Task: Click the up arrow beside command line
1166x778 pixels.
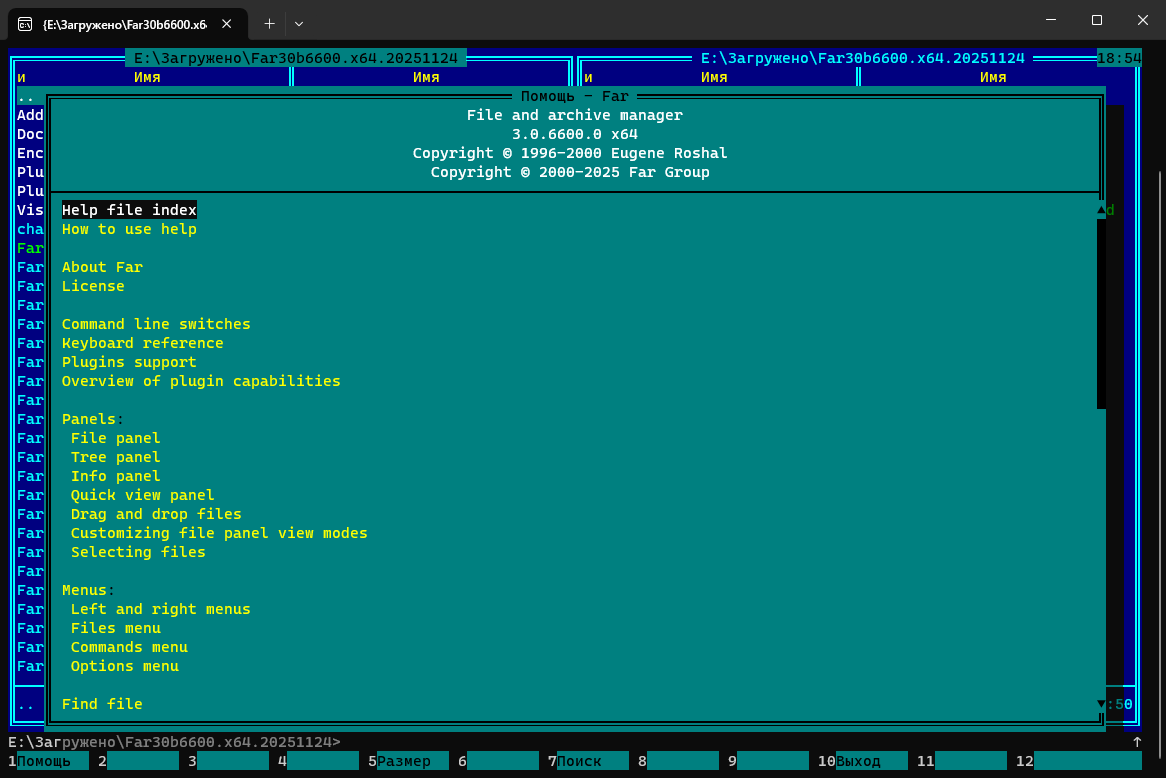Action: [x=1137, y=742]
